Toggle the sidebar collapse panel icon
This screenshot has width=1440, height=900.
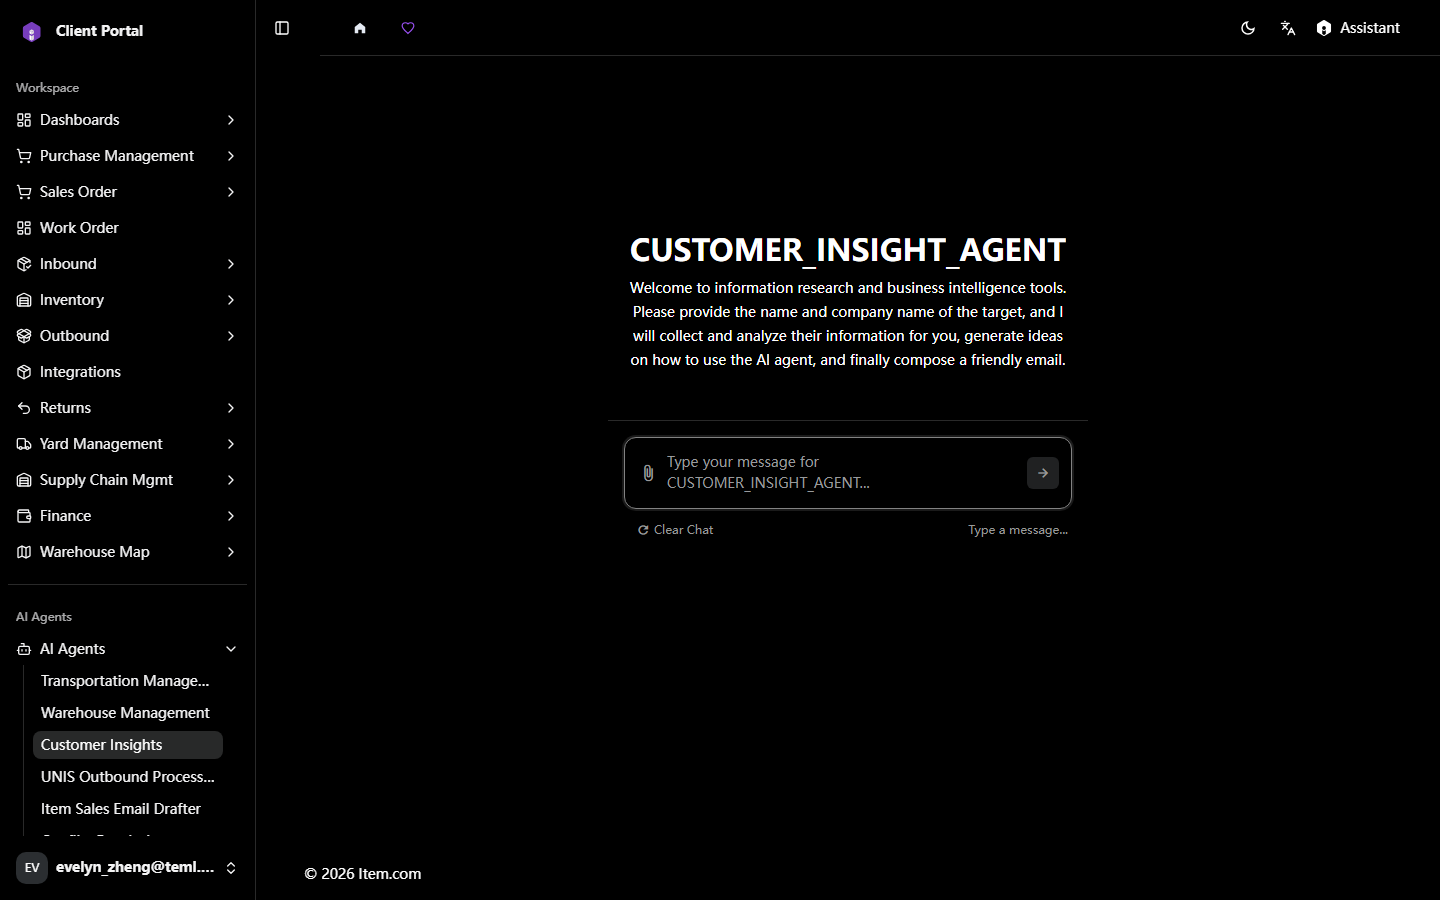coord(282,28)
